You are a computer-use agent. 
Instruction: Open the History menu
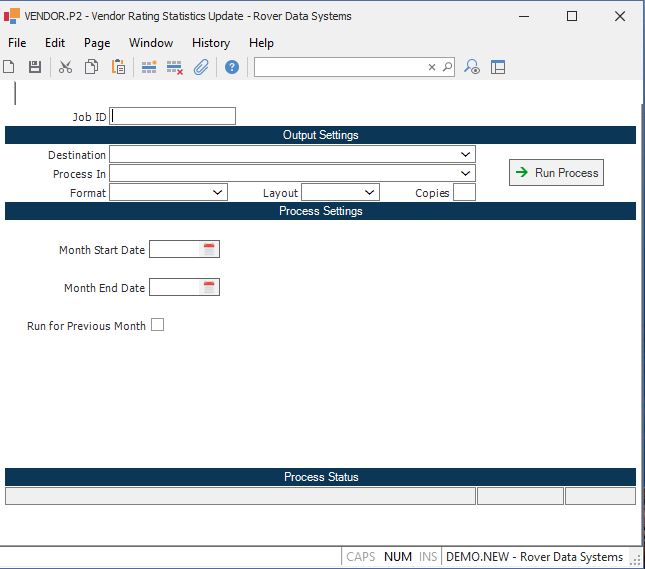210,43
